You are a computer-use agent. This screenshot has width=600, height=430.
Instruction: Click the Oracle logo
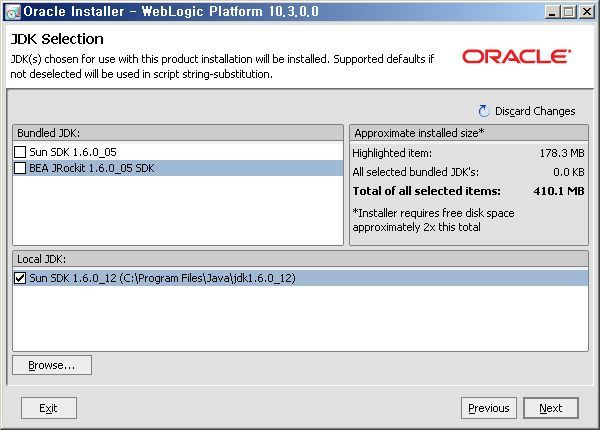pos(517,57)
